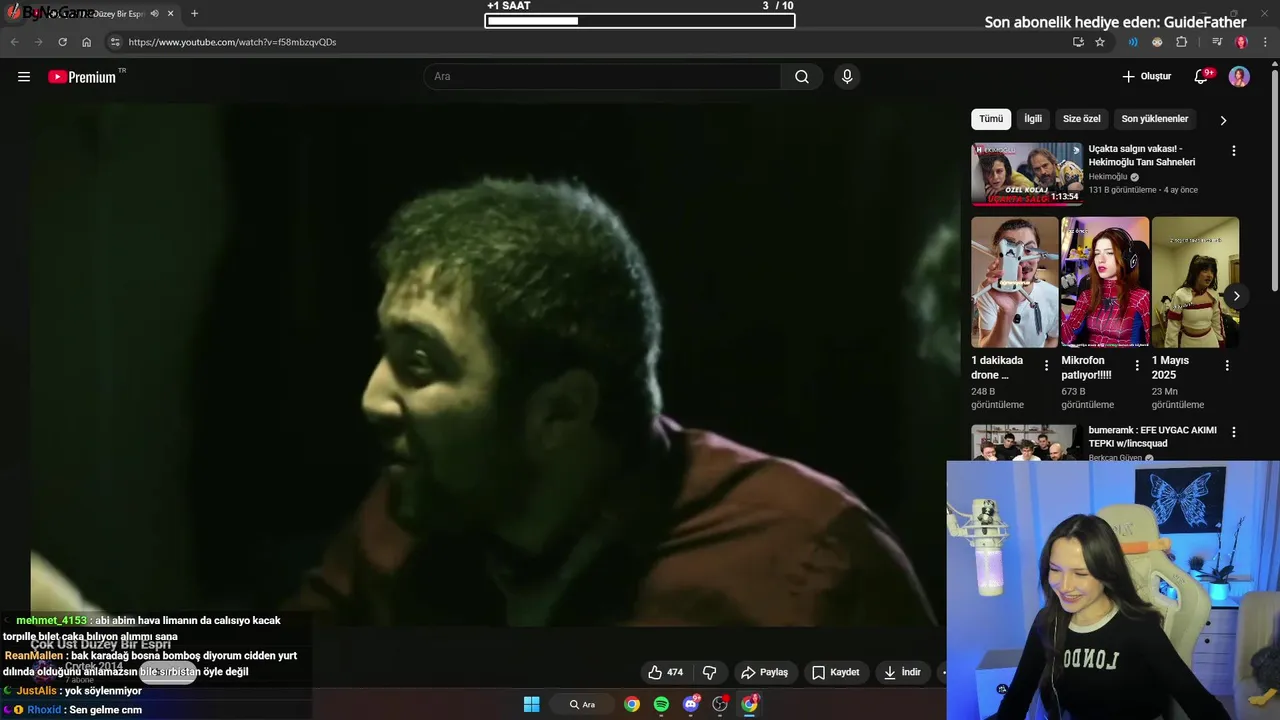This screenshot has width=1280, height=720.
Task: Reload the current page
Action: (62, 42)
